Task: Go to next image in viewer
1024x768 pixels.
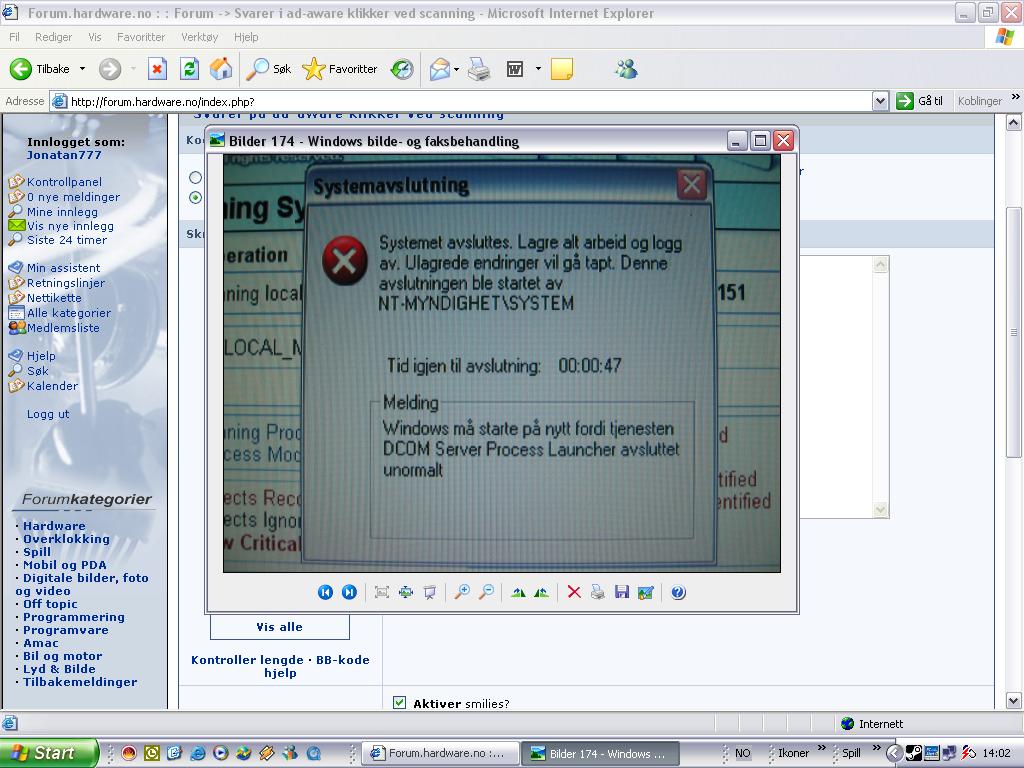Action: (349, 592)
